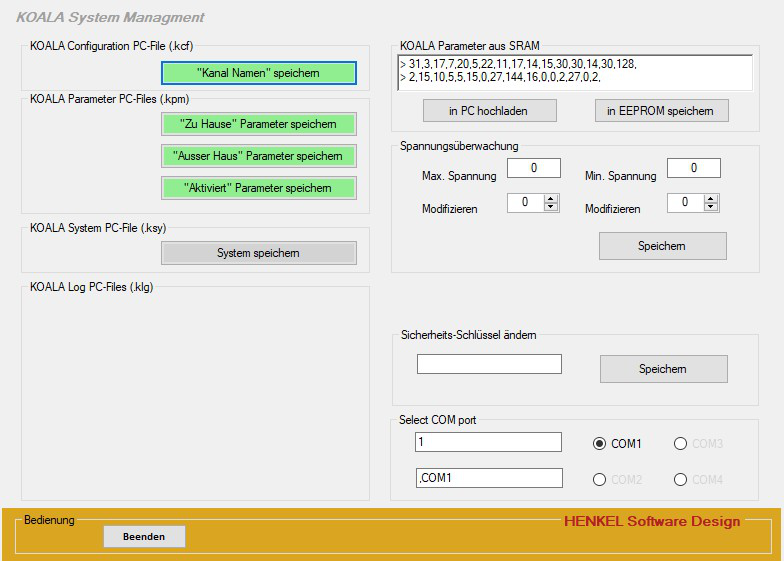Save the new Sicherheits-Schlüssel
The image size is (784, 561).
tap(663, 369)
